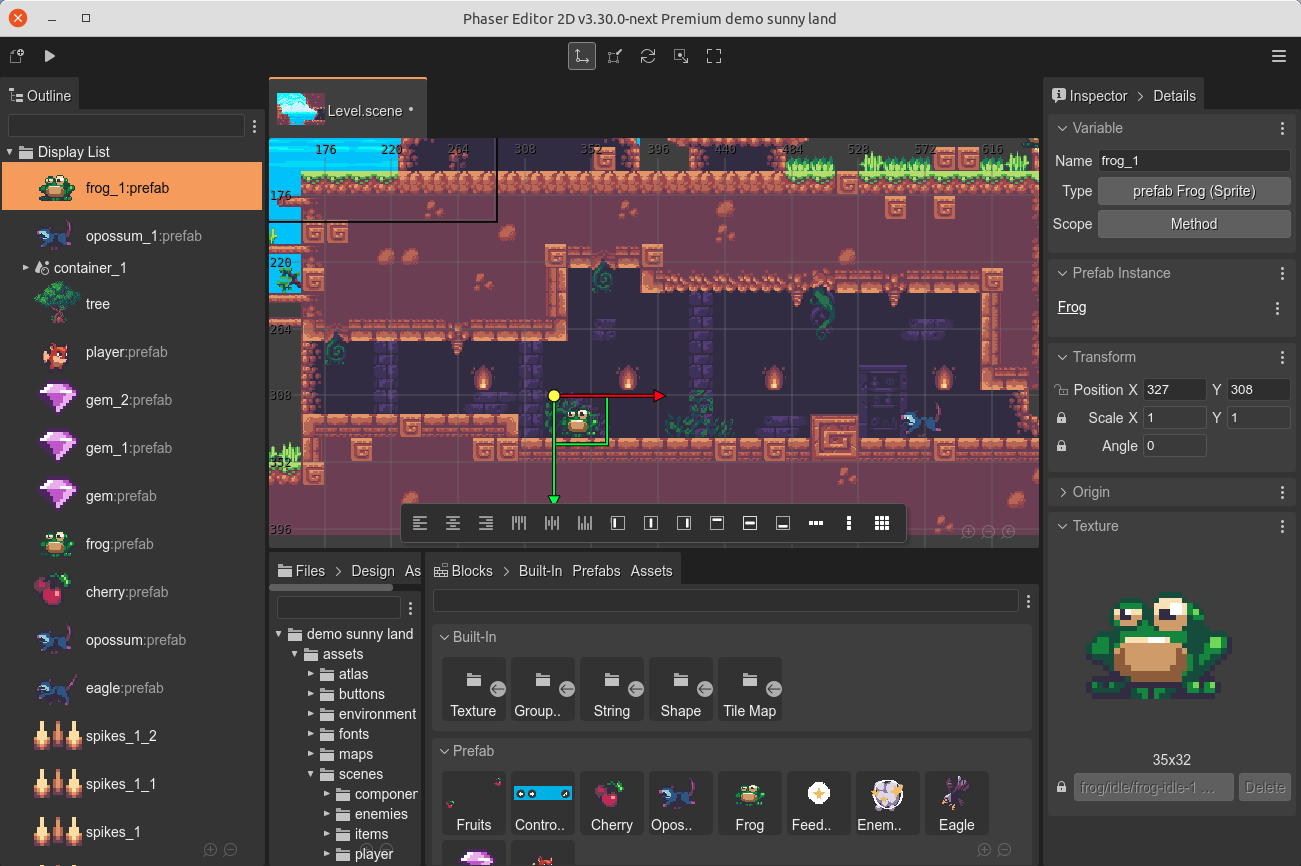The width and height of the screenshot is (1301, 866).
Task: Open the Tile Map built-in block
Action: tap(750, 689)
